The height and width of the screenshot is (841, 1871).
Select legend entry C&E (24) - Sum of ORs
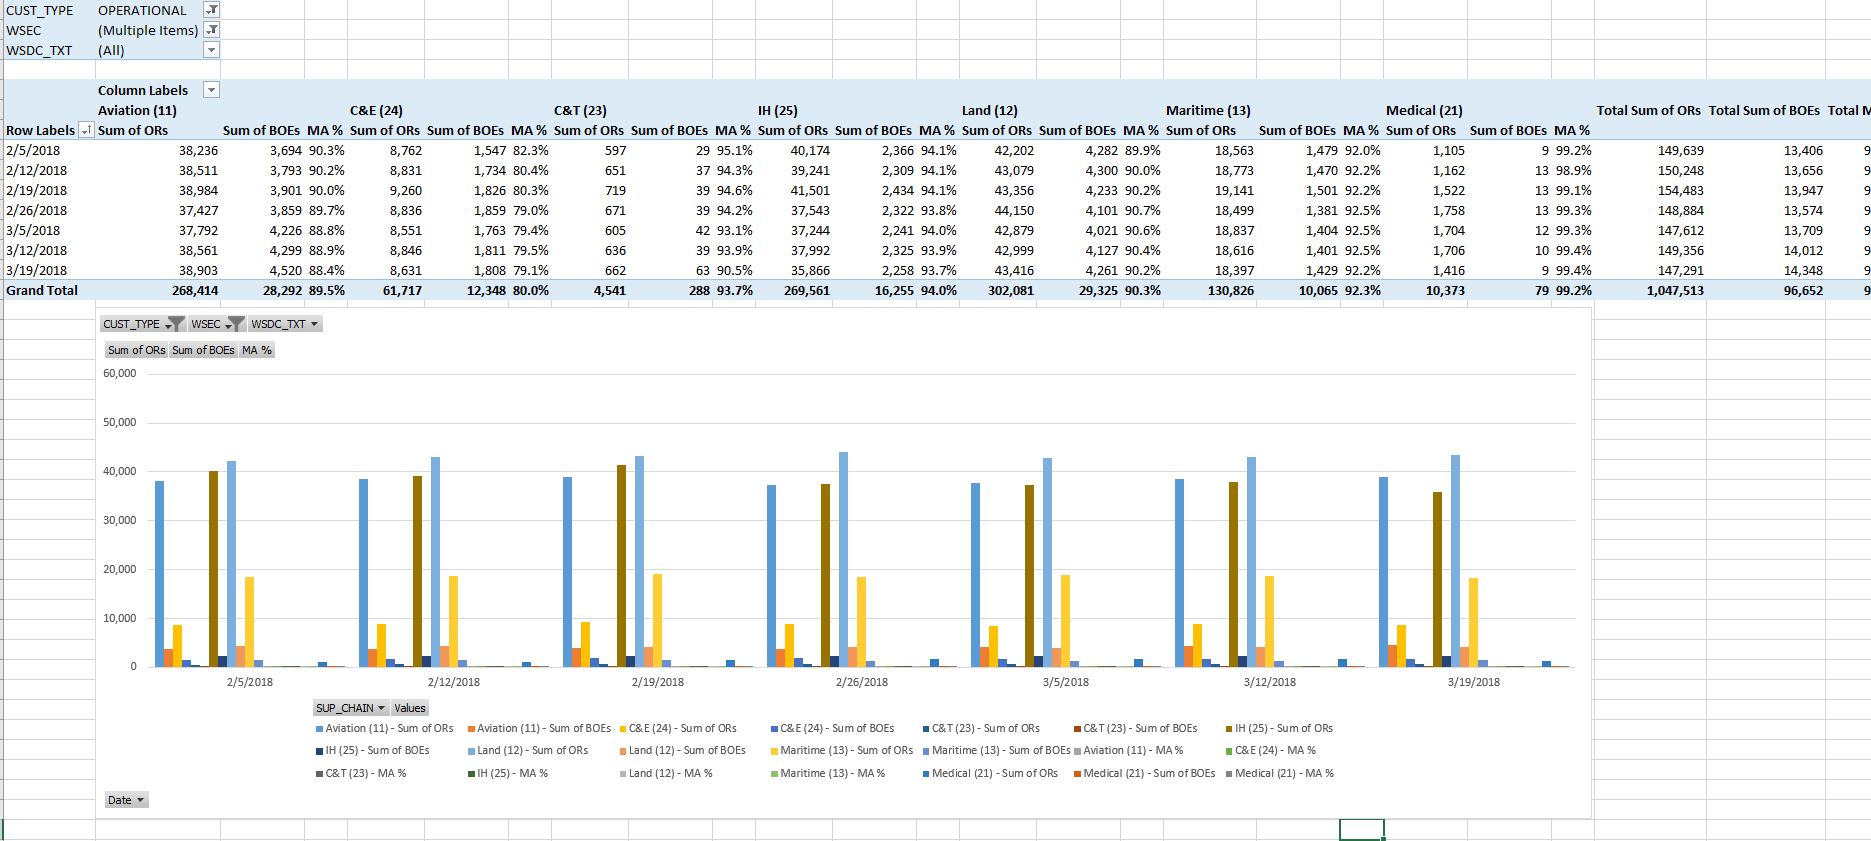(x=678, y=728)
